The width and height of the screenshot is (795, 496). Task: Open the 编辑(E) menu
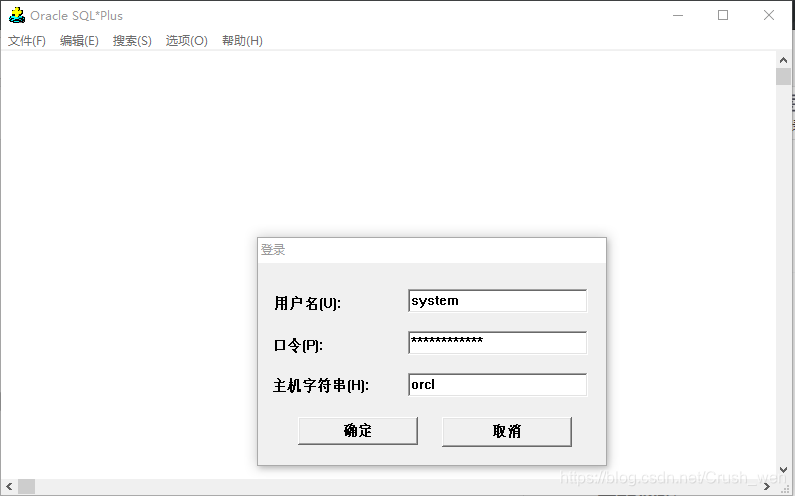pyautogui.click(x=79, y=41)
